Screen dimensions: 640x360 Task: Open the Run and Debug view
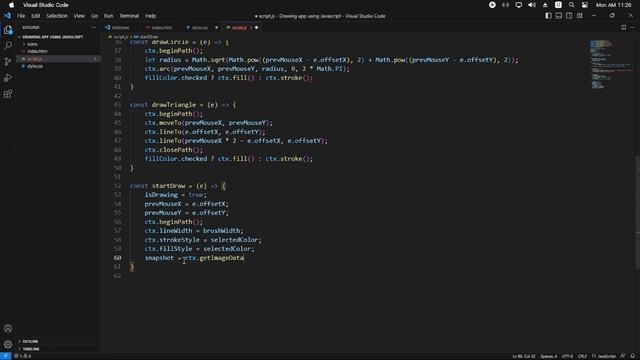point(8,78)
